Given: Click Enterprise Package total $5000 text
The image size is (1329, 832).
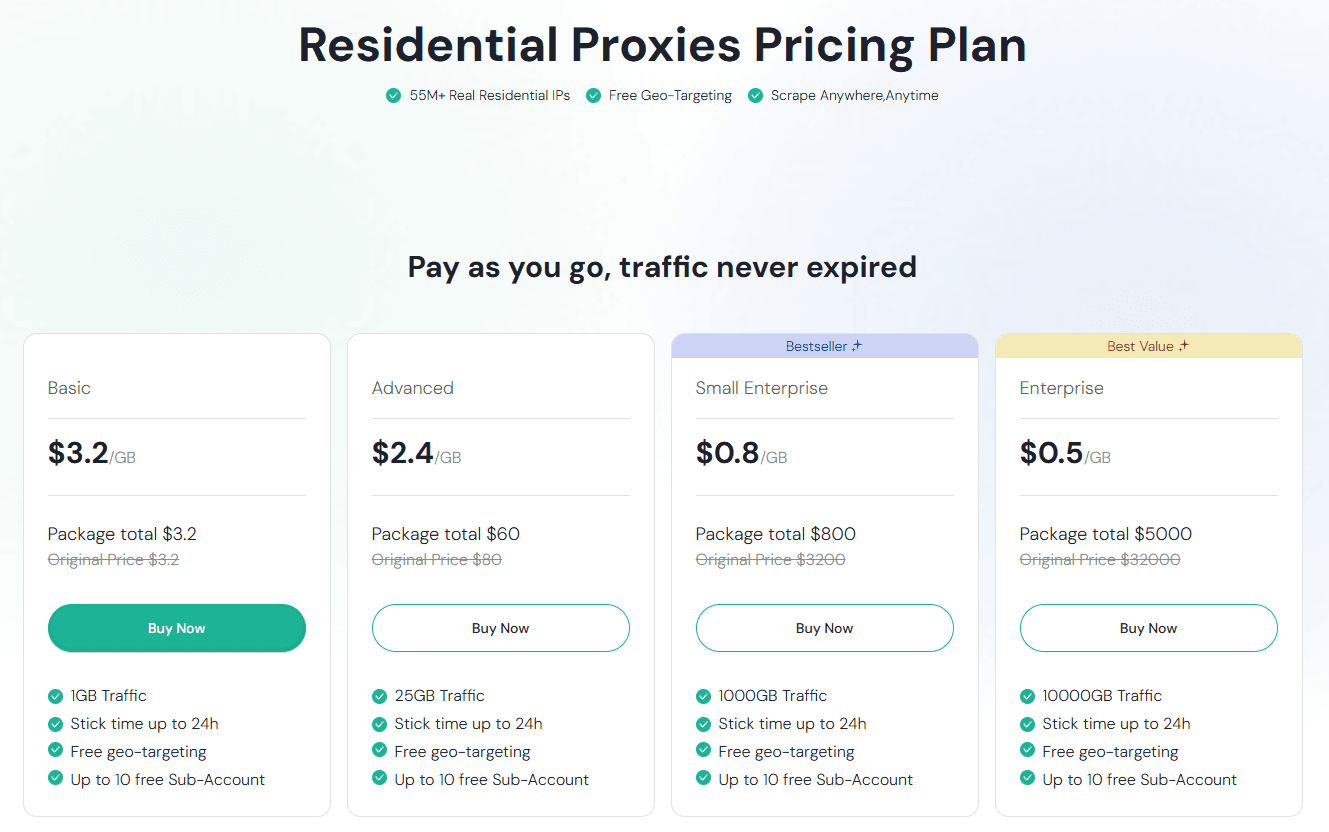Looking at the screenshot, I should click(x=1105, y=534).
